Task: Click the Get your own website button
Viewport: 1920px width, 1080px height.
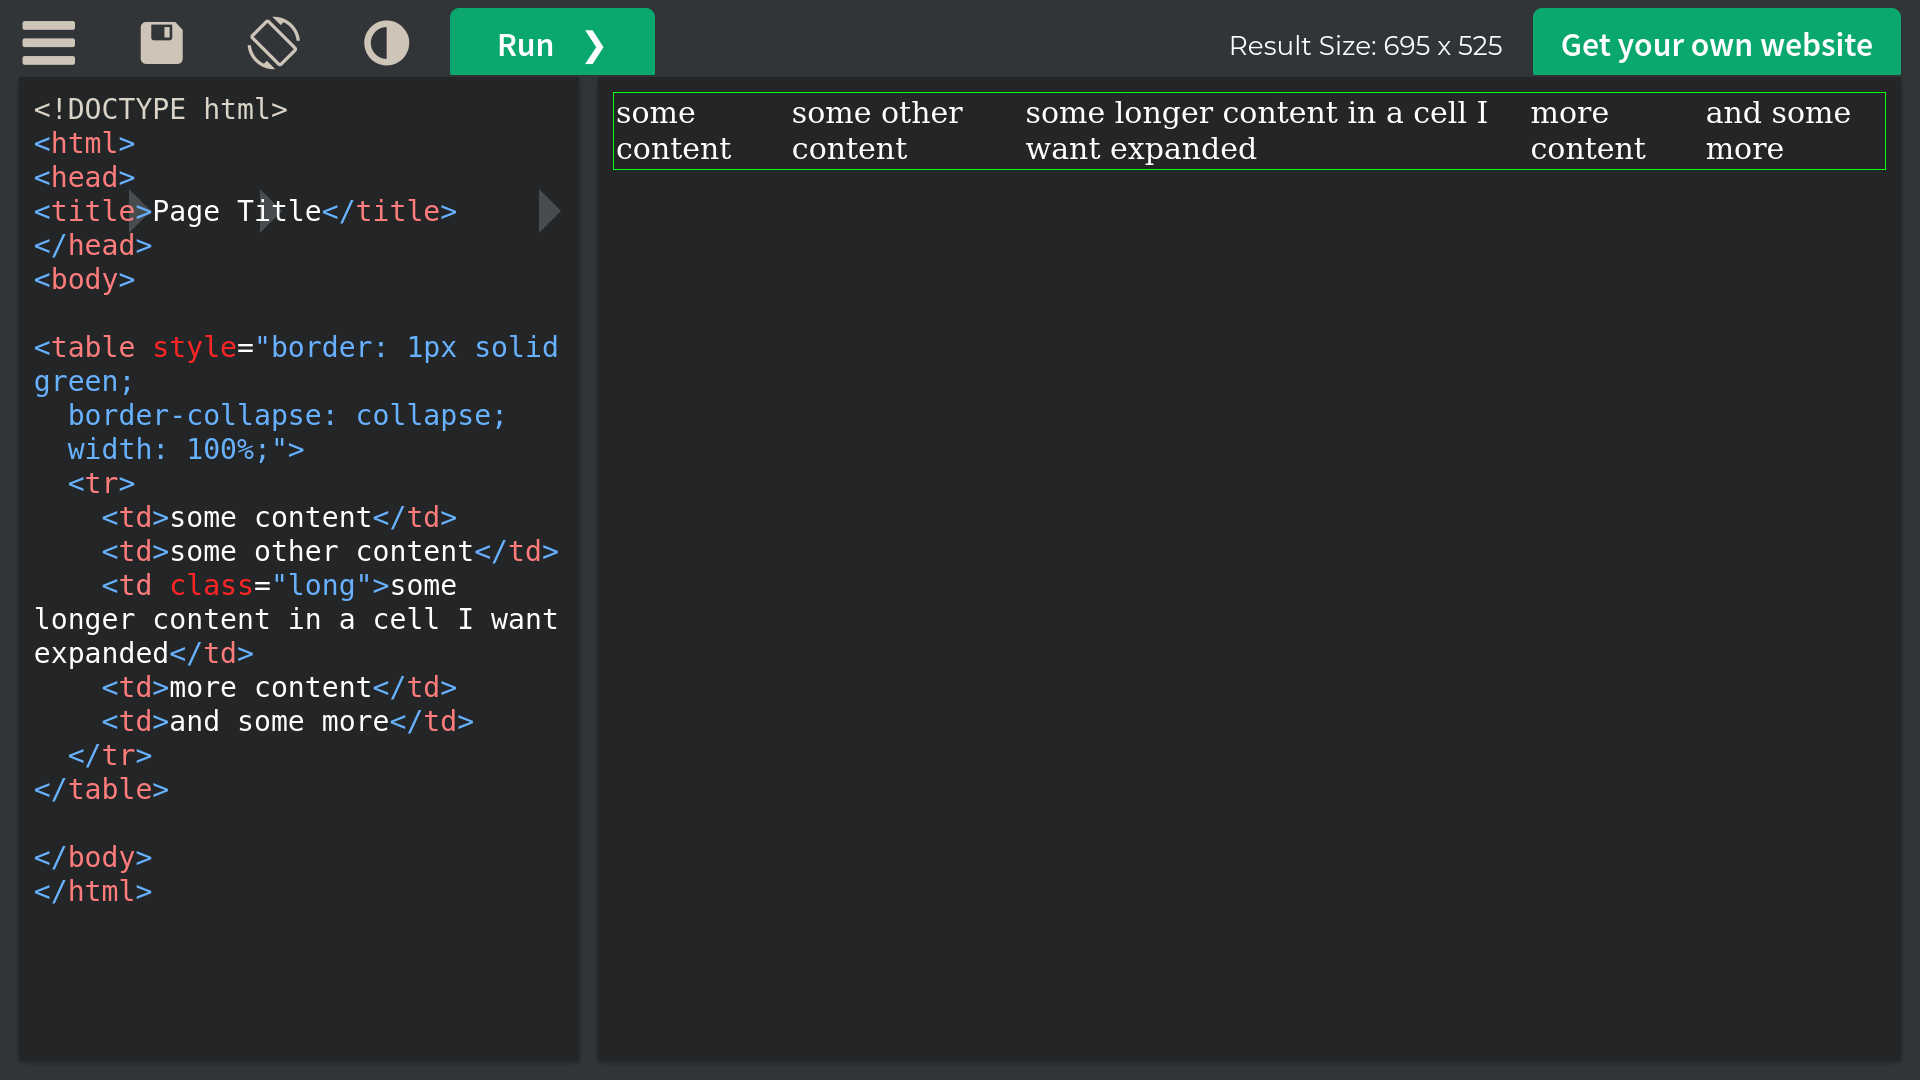Action: (x=1716, y=45)
